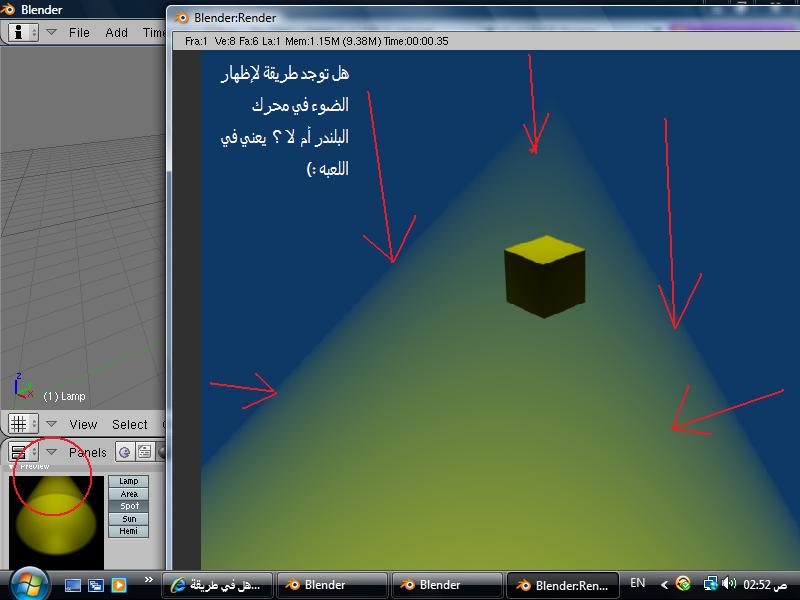Open the volume tray icon
The image size is (800, 600).
pyautogui.click(x=729, y=583)
